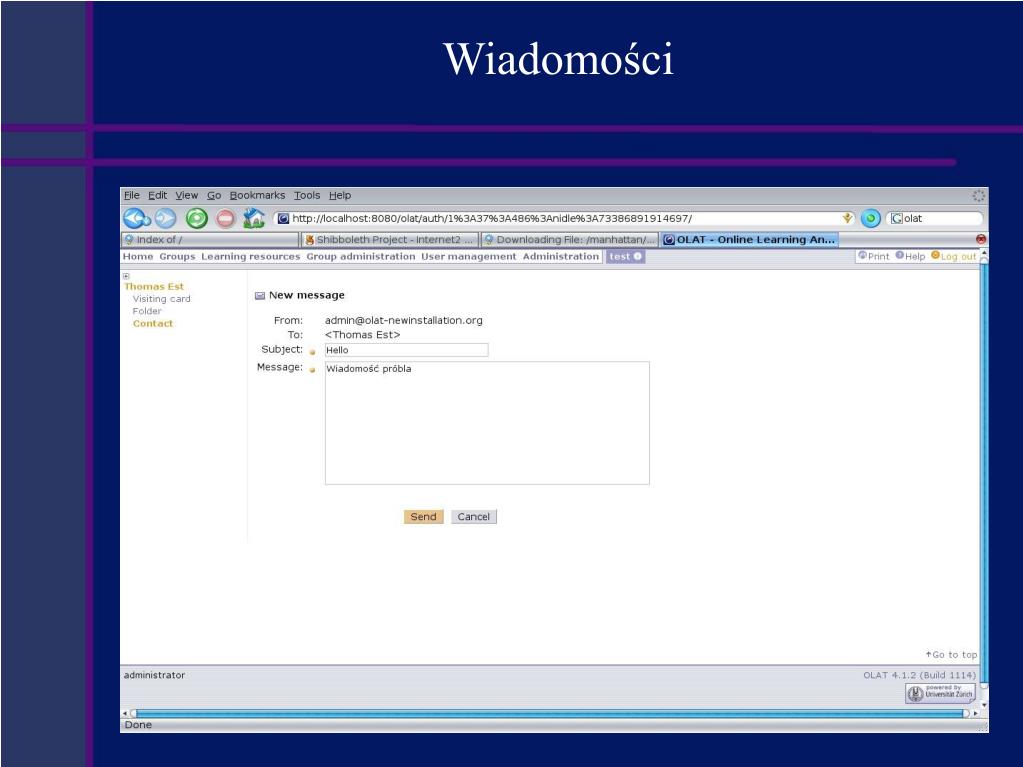
Task: Click the site icon in address bar
Action: 283,218
